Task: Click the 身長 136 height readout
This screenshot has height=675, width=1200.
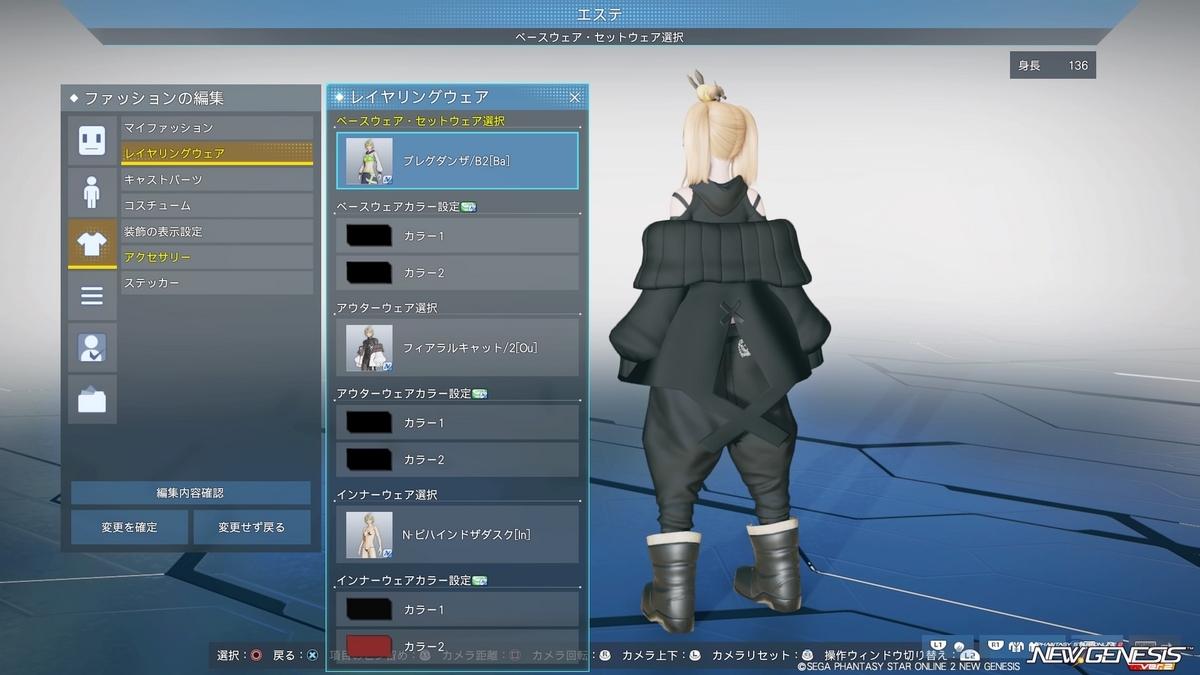Action: [1053, 66]
